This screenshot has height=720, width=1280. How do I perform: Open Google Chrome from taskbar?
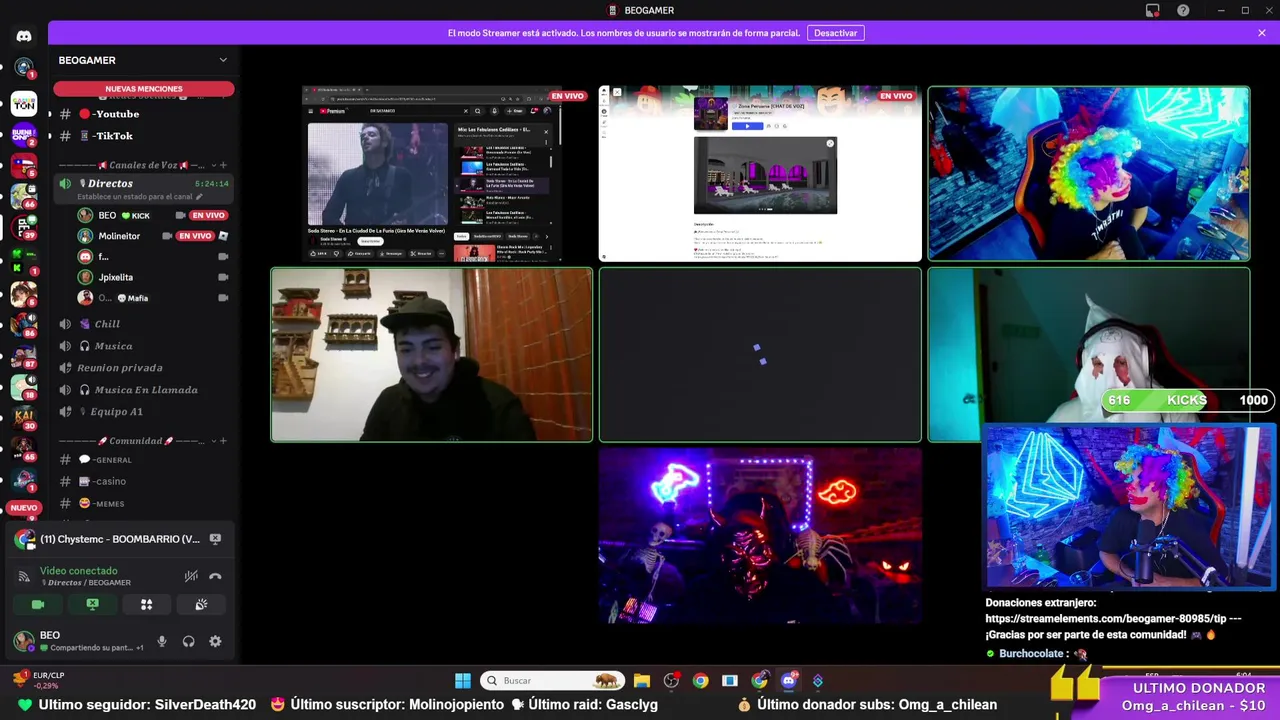(700, 681)
